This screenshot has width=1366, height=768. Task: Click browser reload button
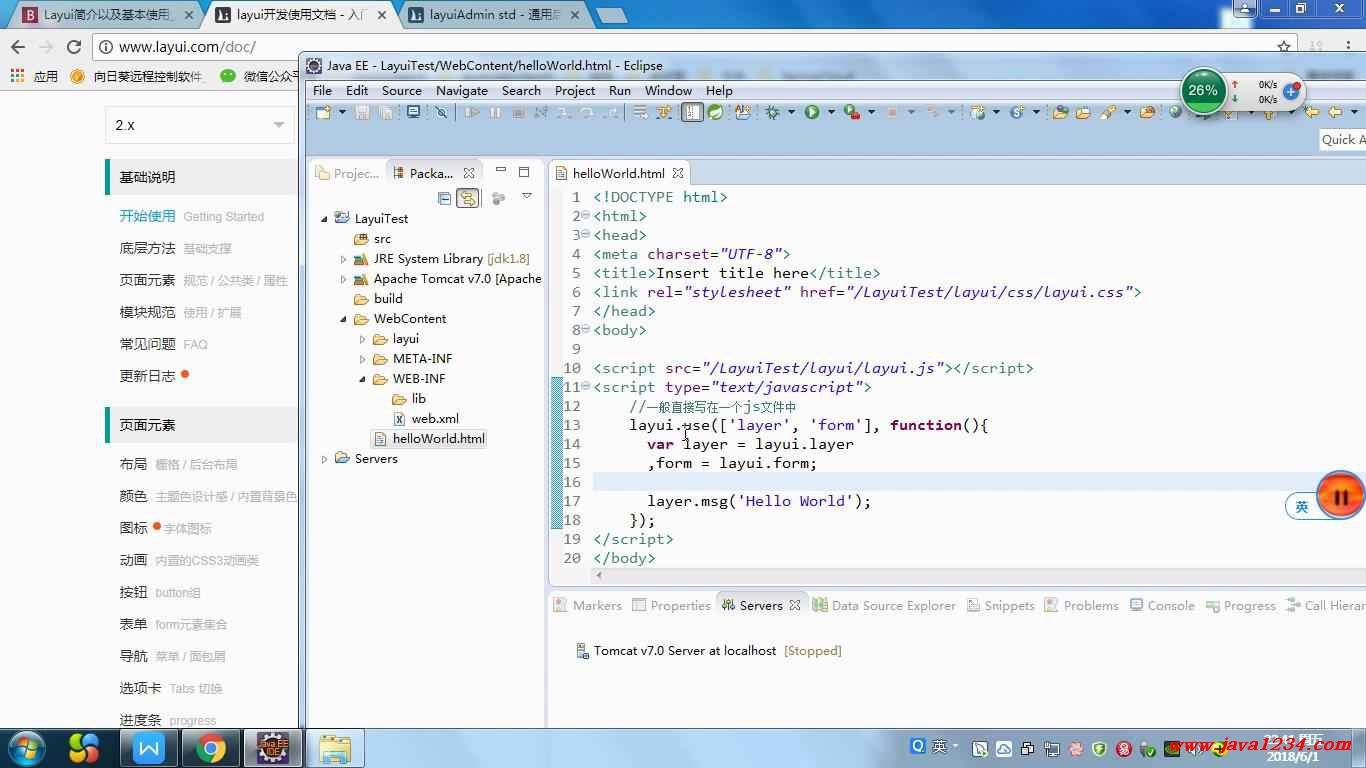pyautogui.click(x=73, y=47)
